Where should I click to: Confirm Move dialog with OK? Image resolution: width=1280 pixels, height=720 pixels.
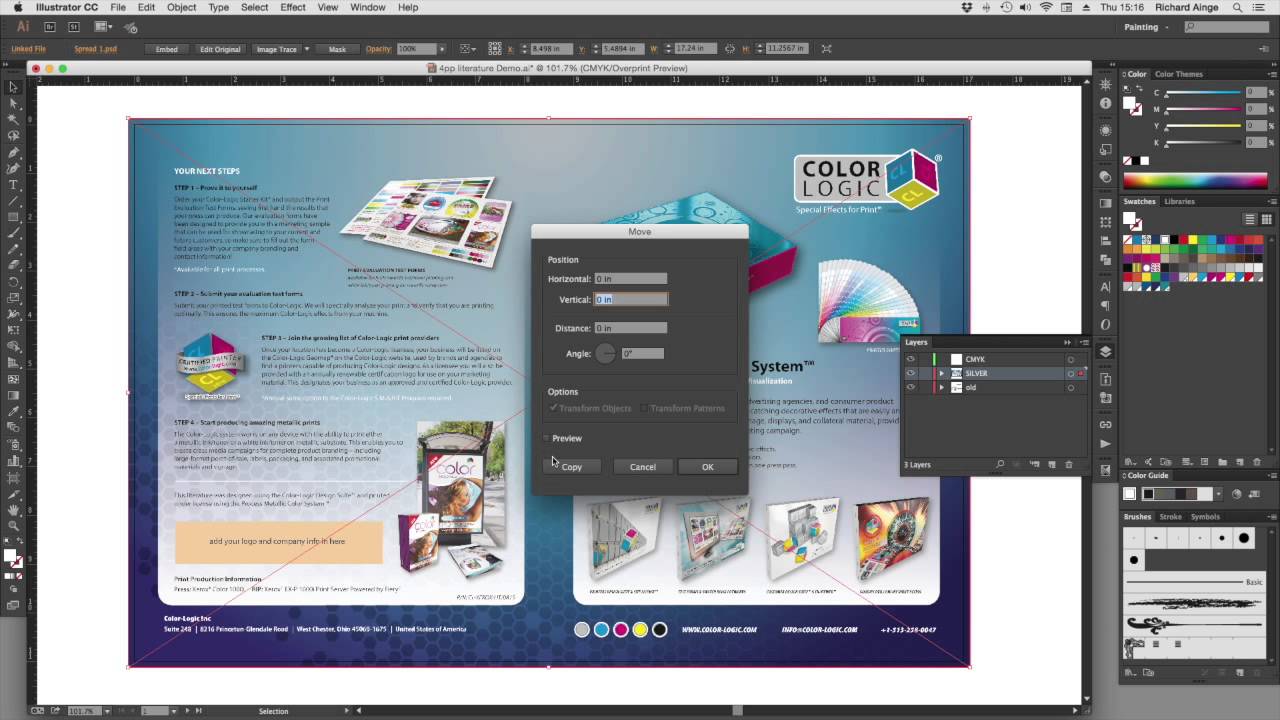pyautogui.click(x=707, y=467)
